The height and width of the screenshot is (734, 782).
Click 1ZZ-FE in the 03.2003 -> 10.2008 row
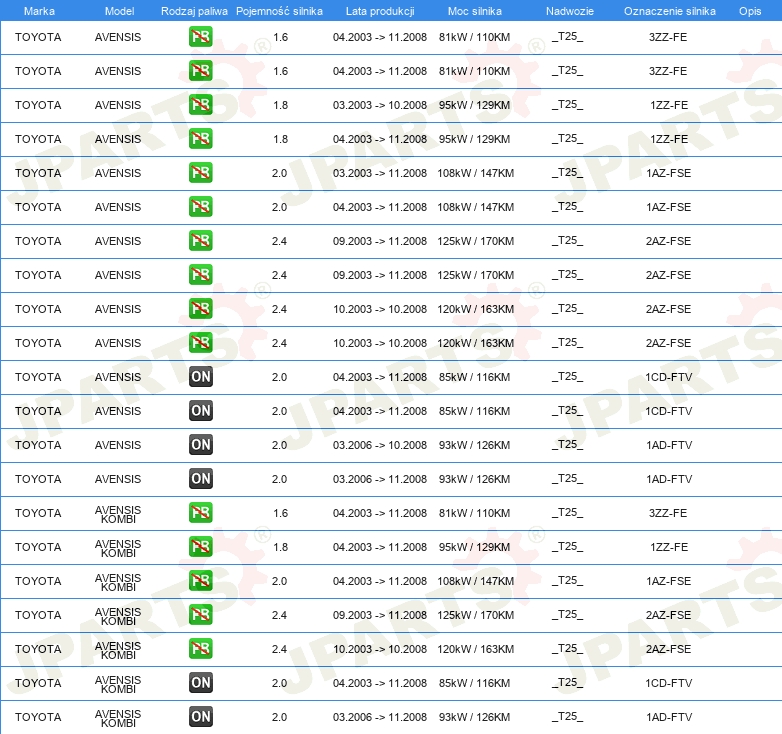click(x=669, y=105)
